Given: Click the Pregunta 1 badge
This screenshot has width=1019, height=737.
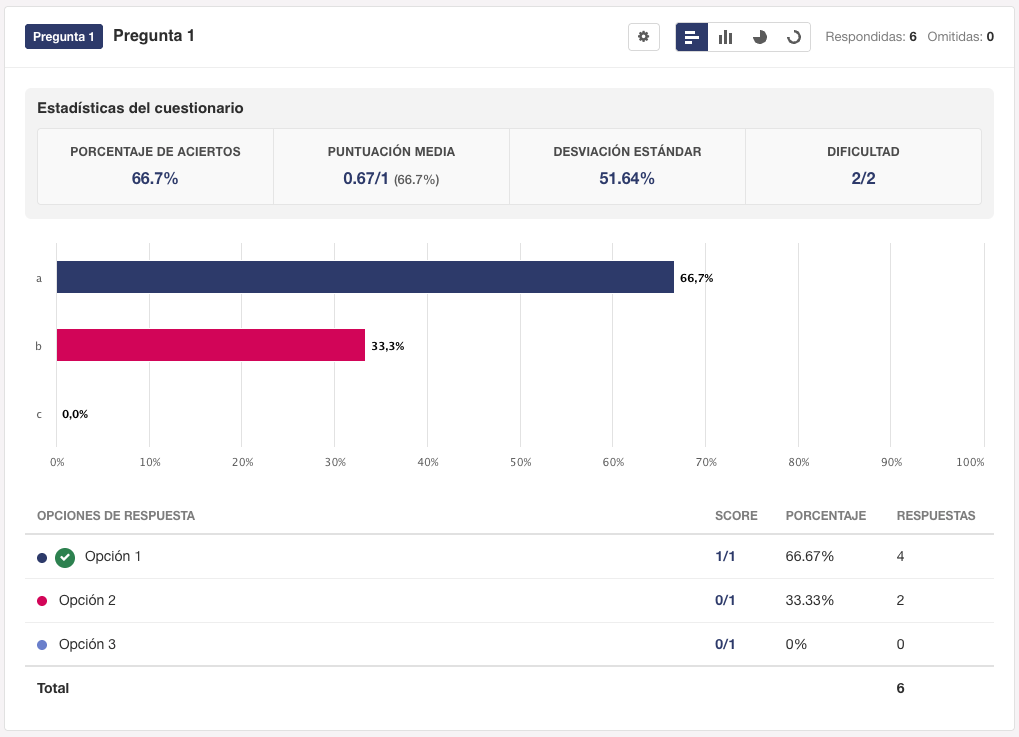Looking at the screenshot, I should coord(64,37).
